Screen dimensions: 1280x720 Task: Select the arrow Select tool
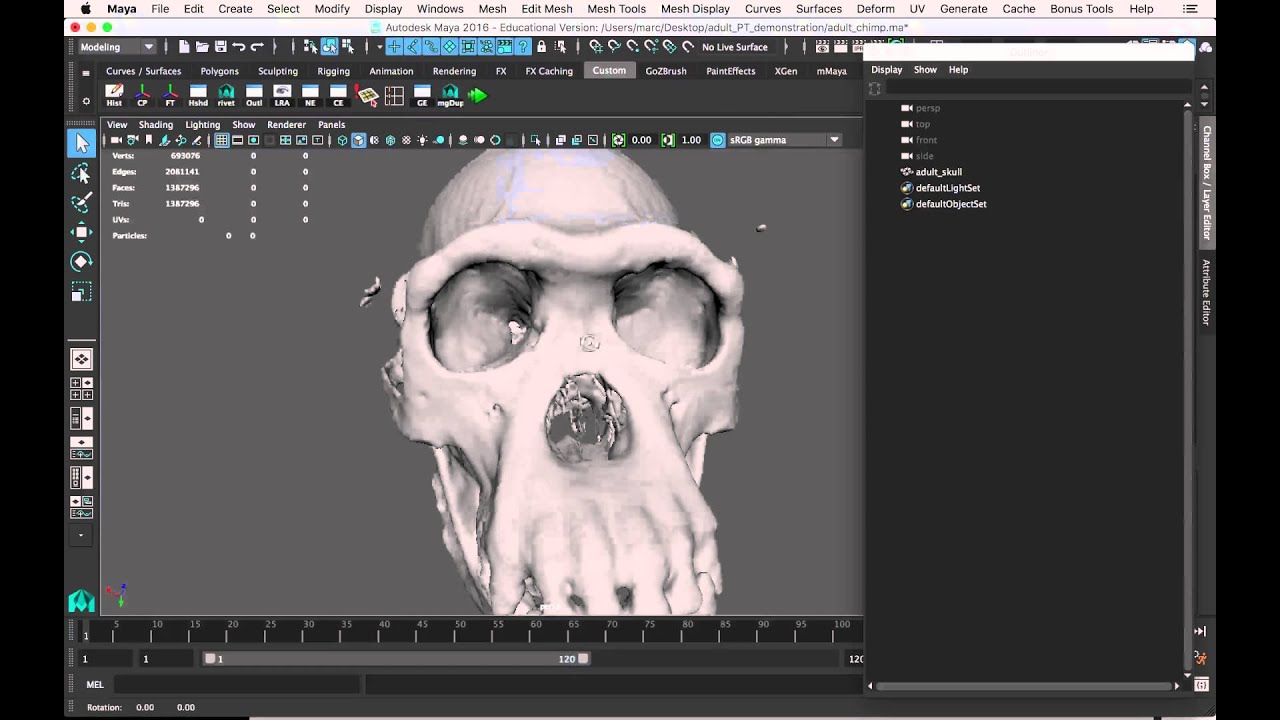[81, 143]
